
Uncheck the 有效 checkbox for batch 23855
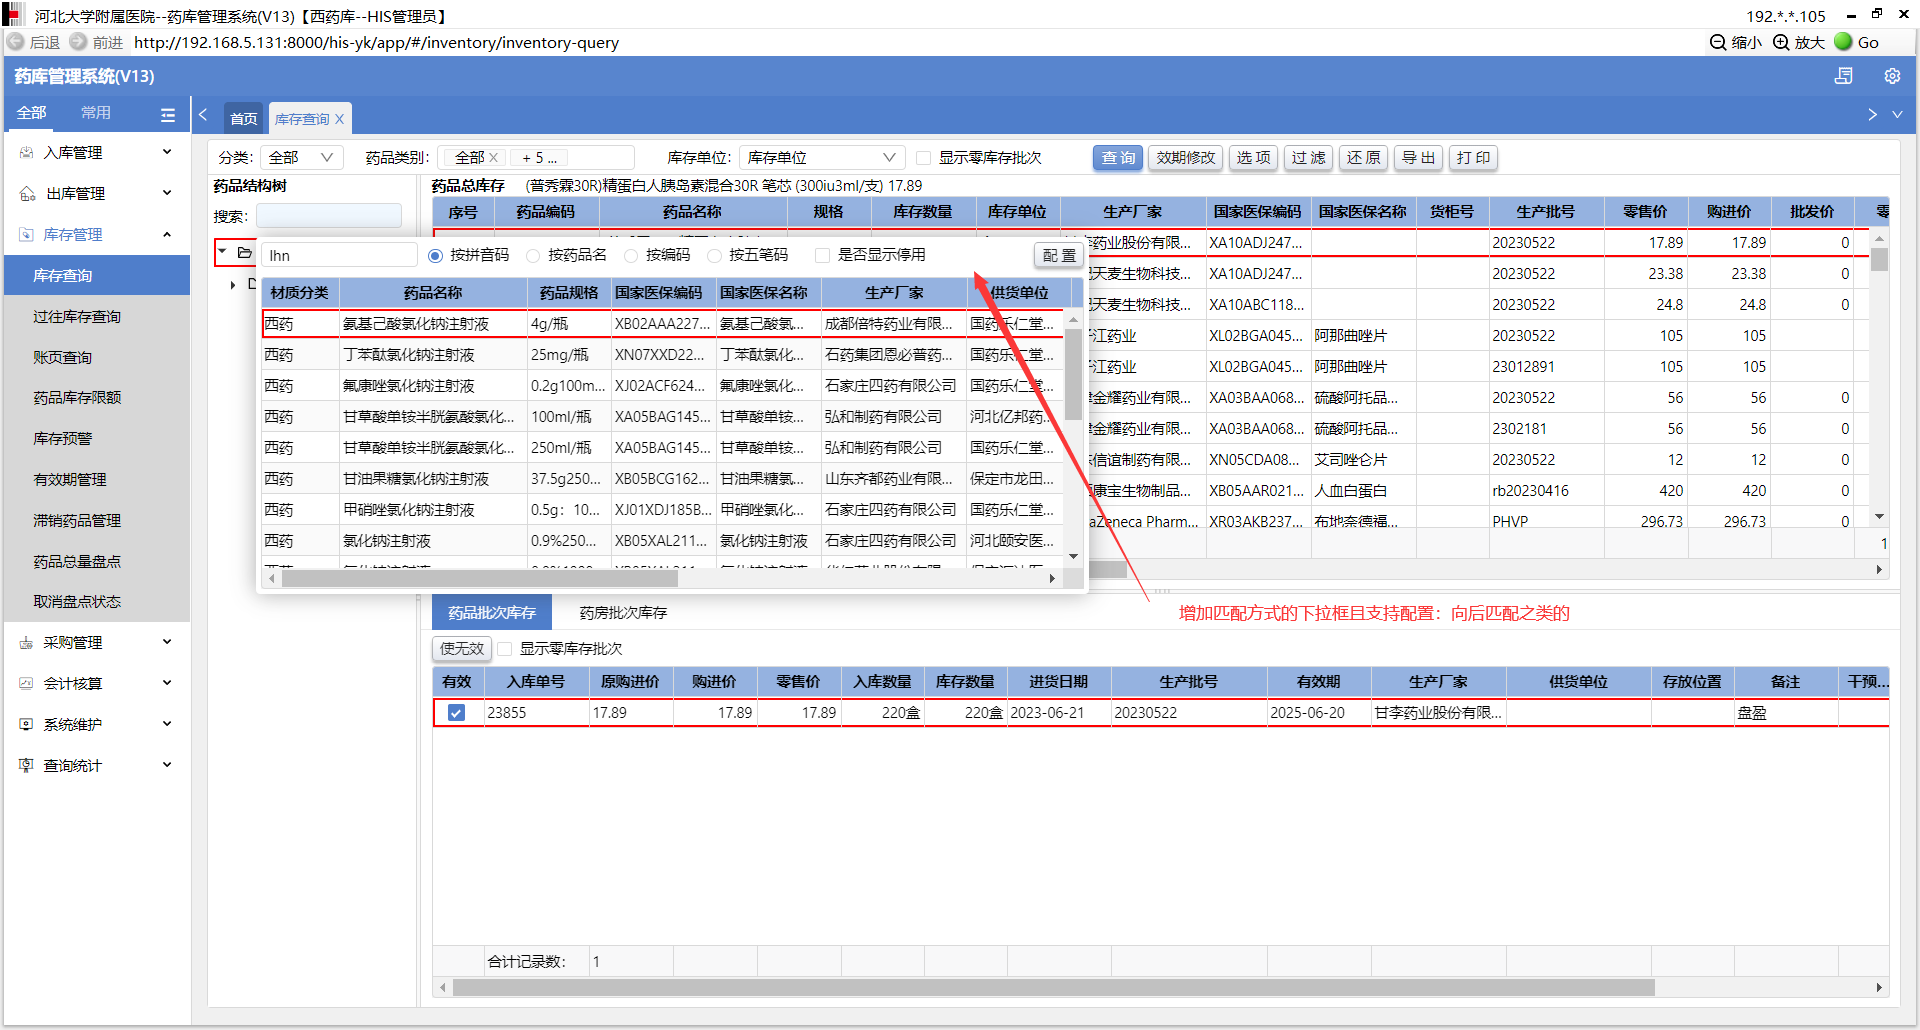coord(457,713)
